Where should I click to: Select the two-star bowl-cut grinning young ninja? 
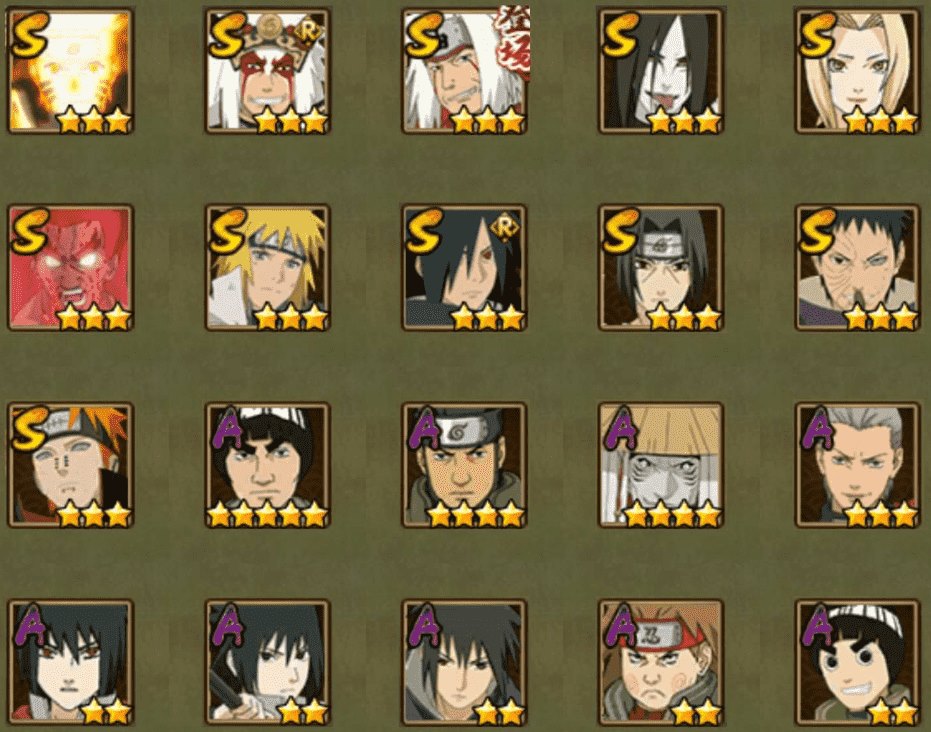[857, 662]
